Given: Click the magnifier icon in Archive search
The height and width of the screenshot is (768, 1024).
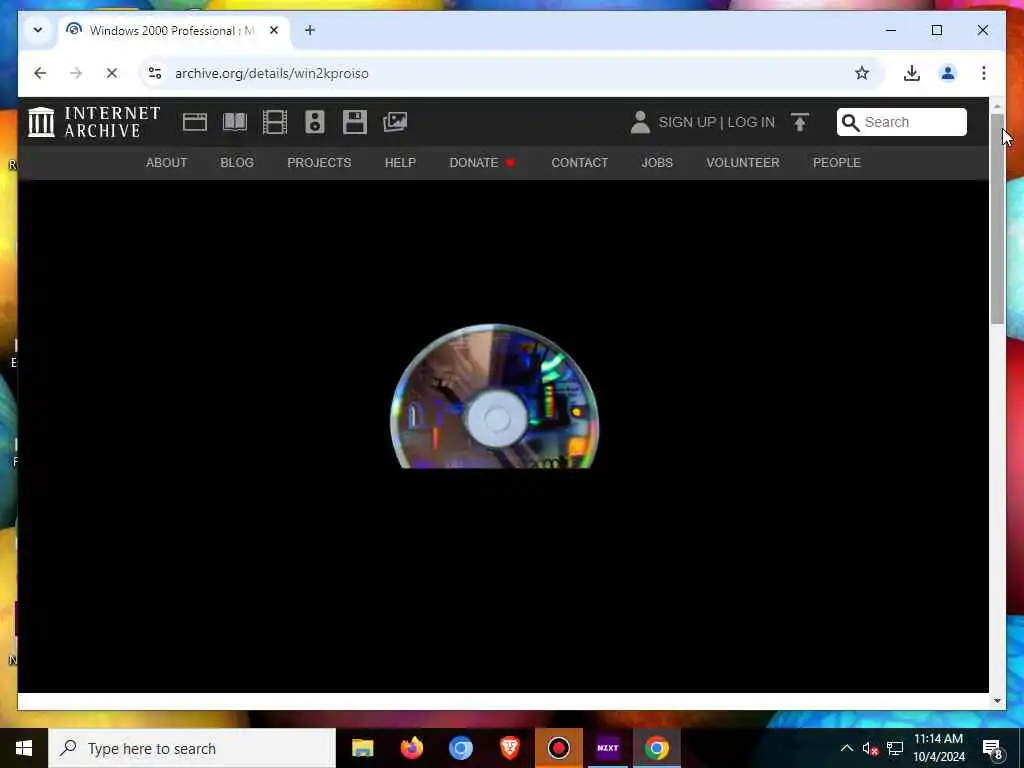Looking at the screenshot, I should click(x=850, y=122).
